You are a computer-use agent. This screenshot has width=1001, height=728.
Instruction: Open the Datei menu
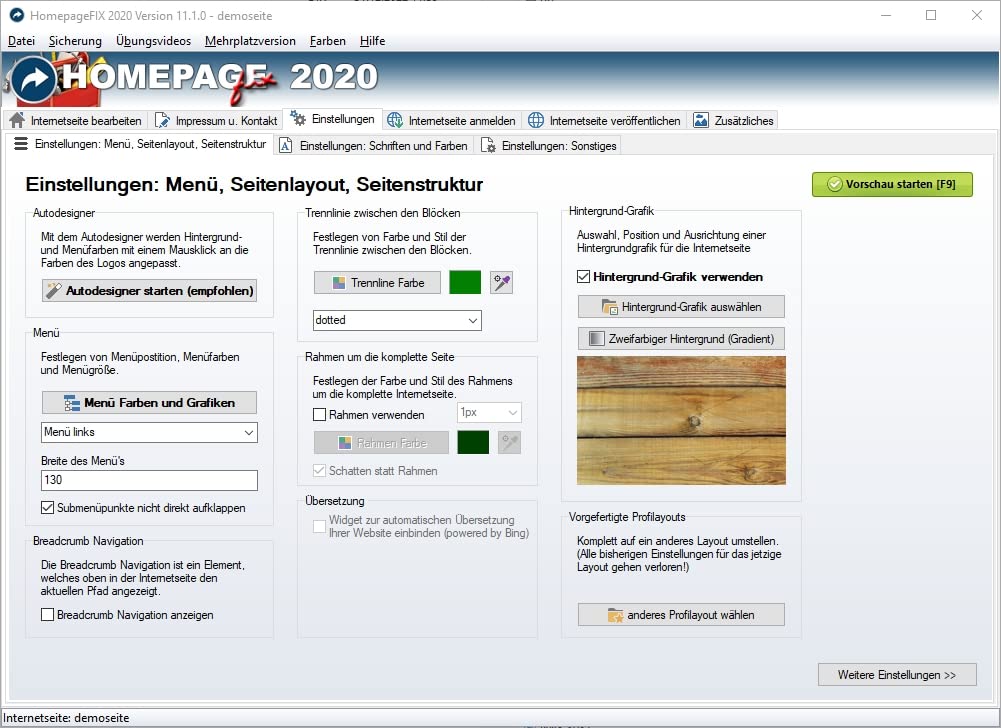(21, 41)
